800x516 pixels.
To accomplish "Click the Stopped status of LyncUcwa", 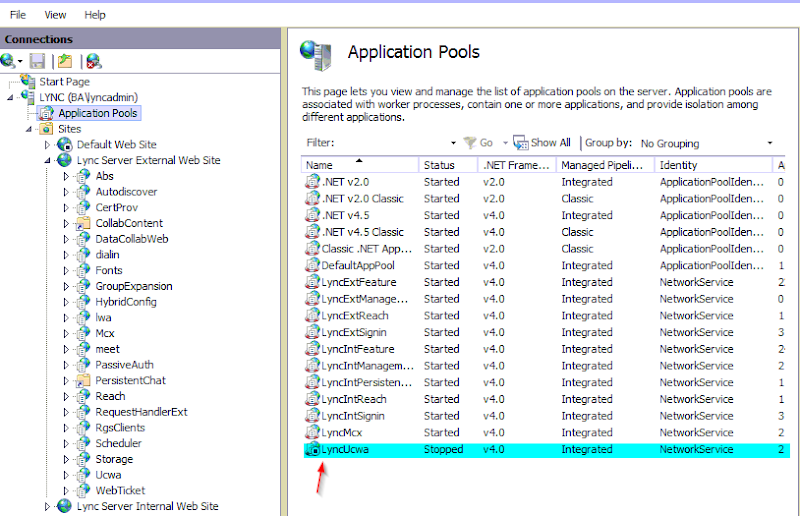I will coord(443,450).
